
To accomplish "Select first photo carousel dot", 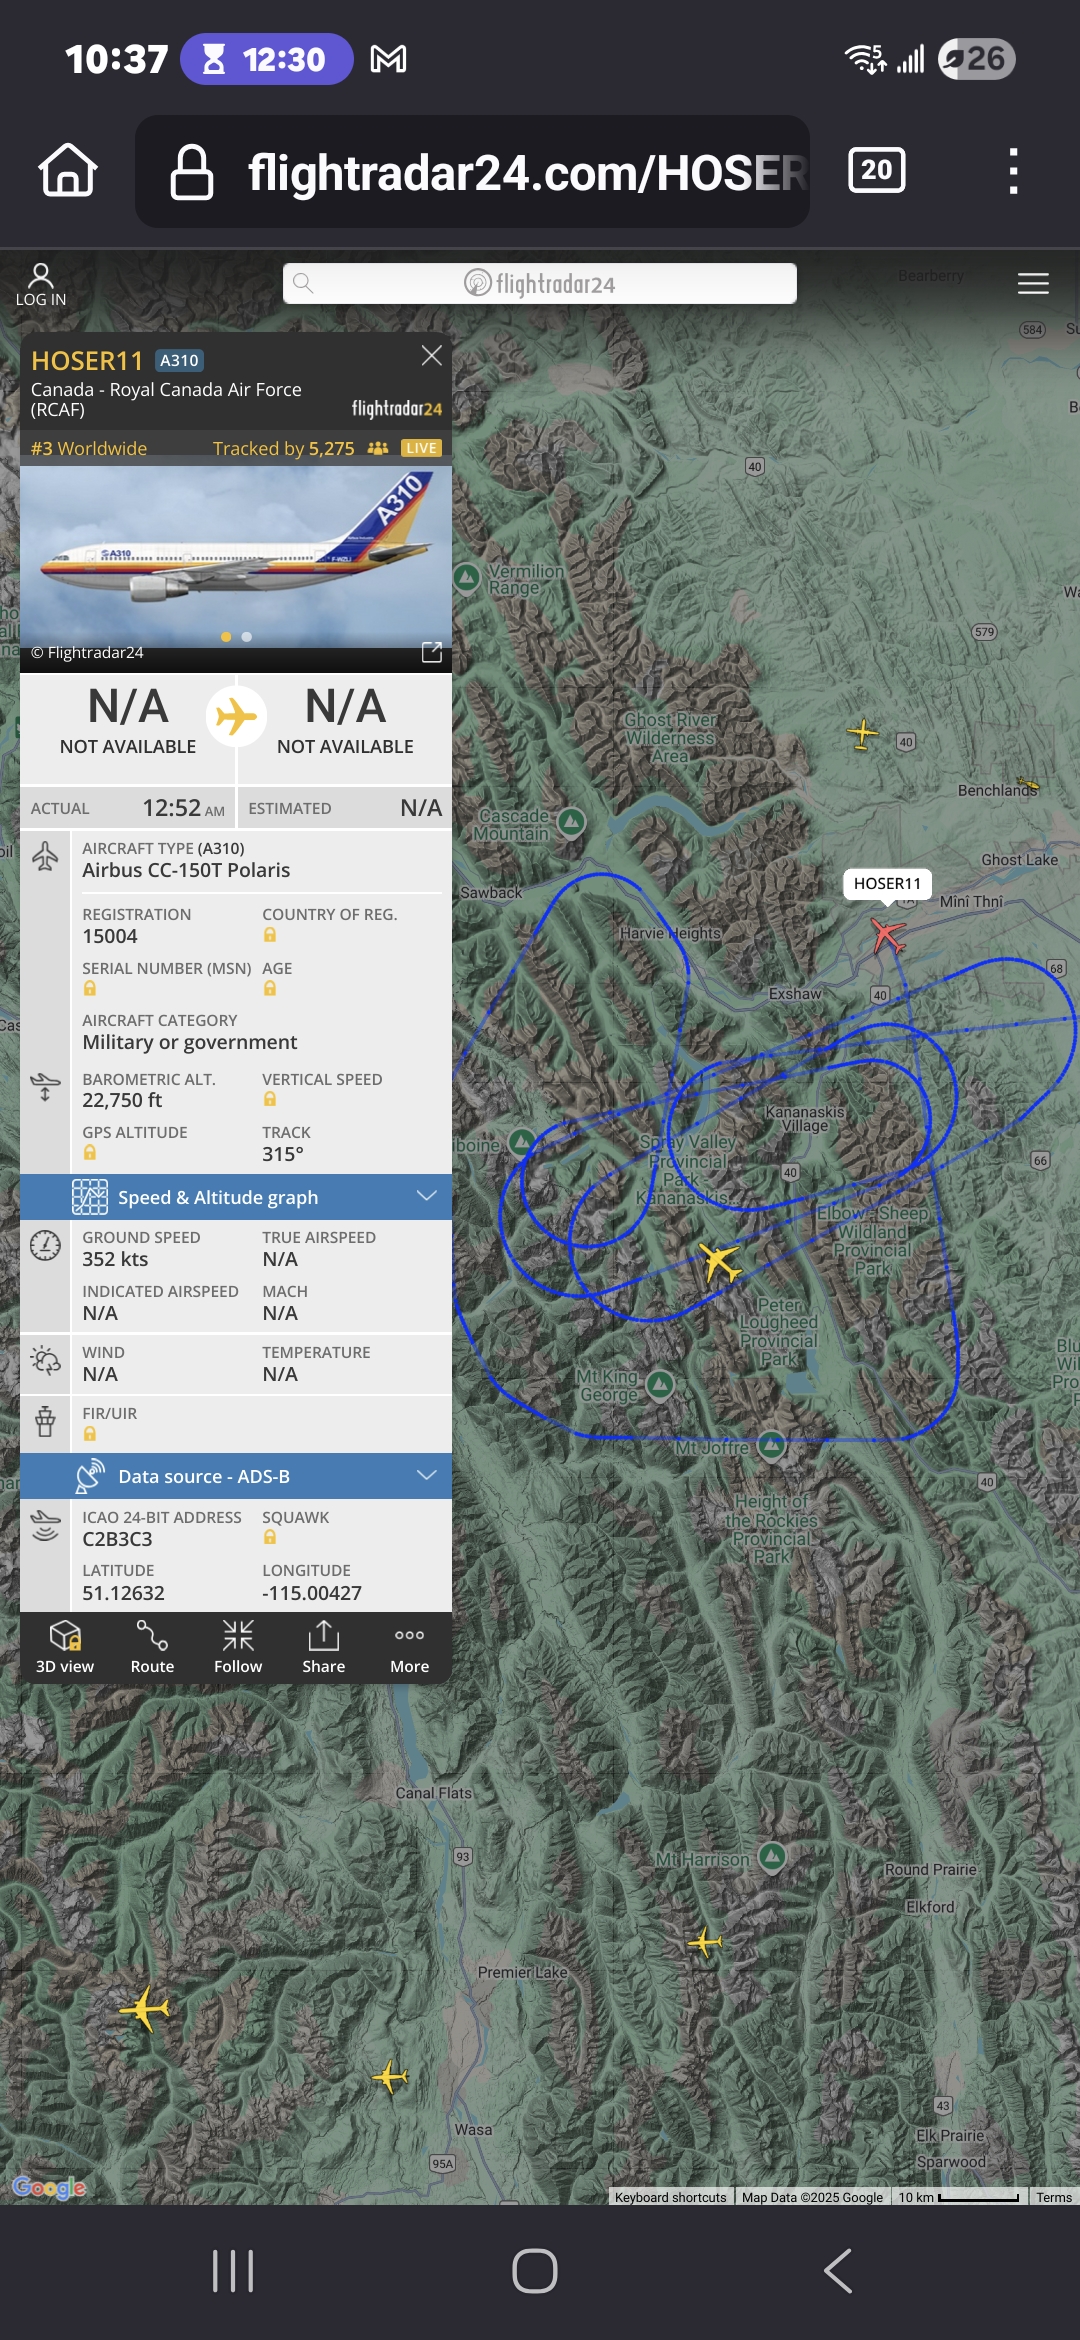I will coord(226,637).
